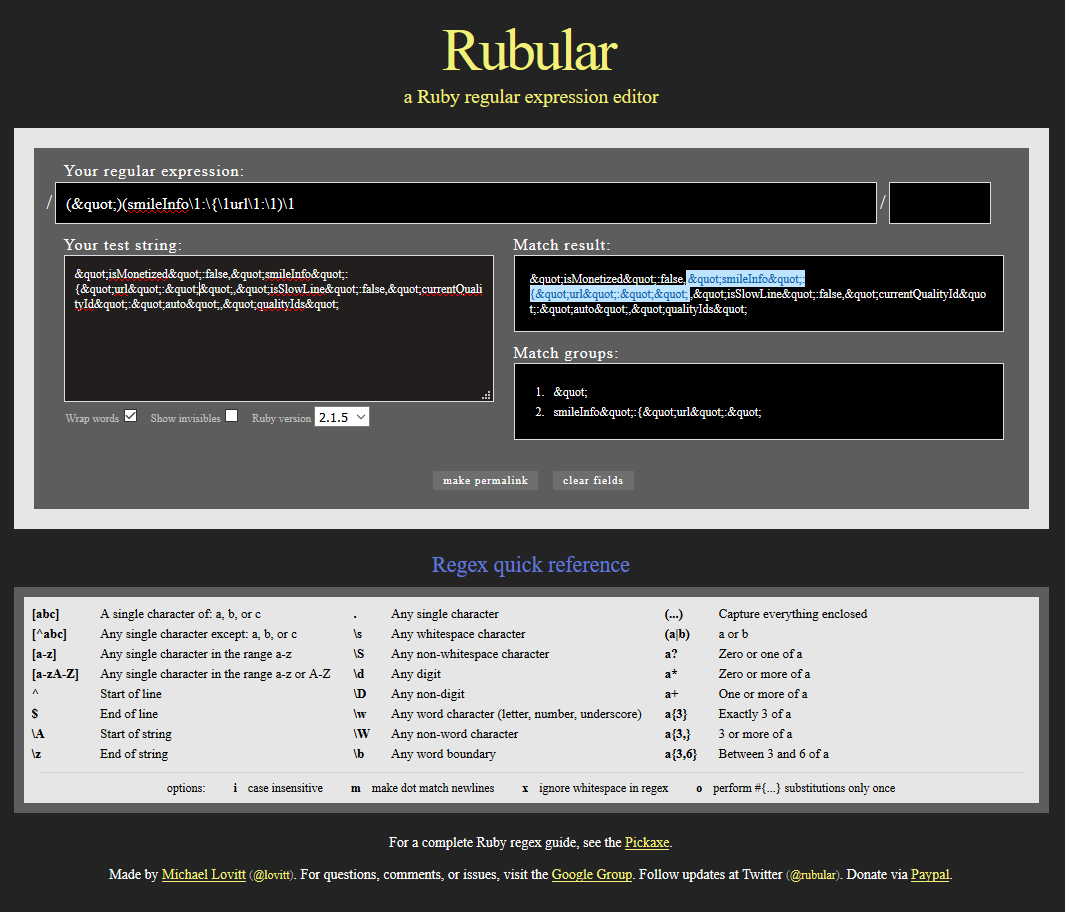This screenshot has height=912, width=1065.
Task: Click match group 1 '&quot;'
Action: click(571, 392)
